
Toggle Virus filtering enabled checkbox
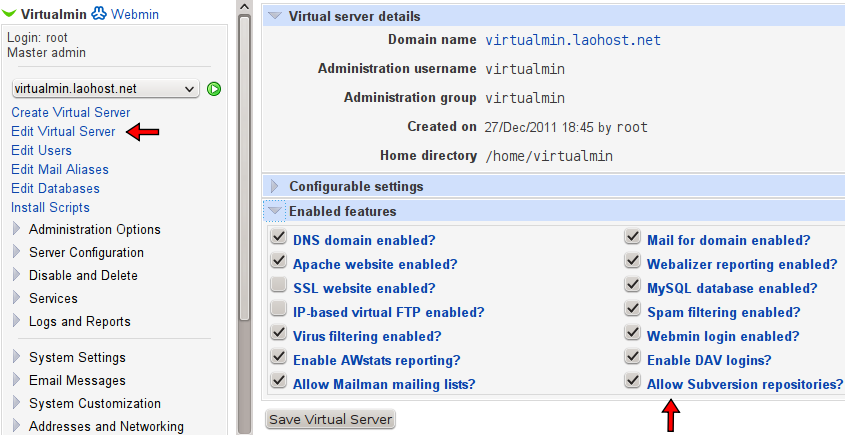(279, 333)
